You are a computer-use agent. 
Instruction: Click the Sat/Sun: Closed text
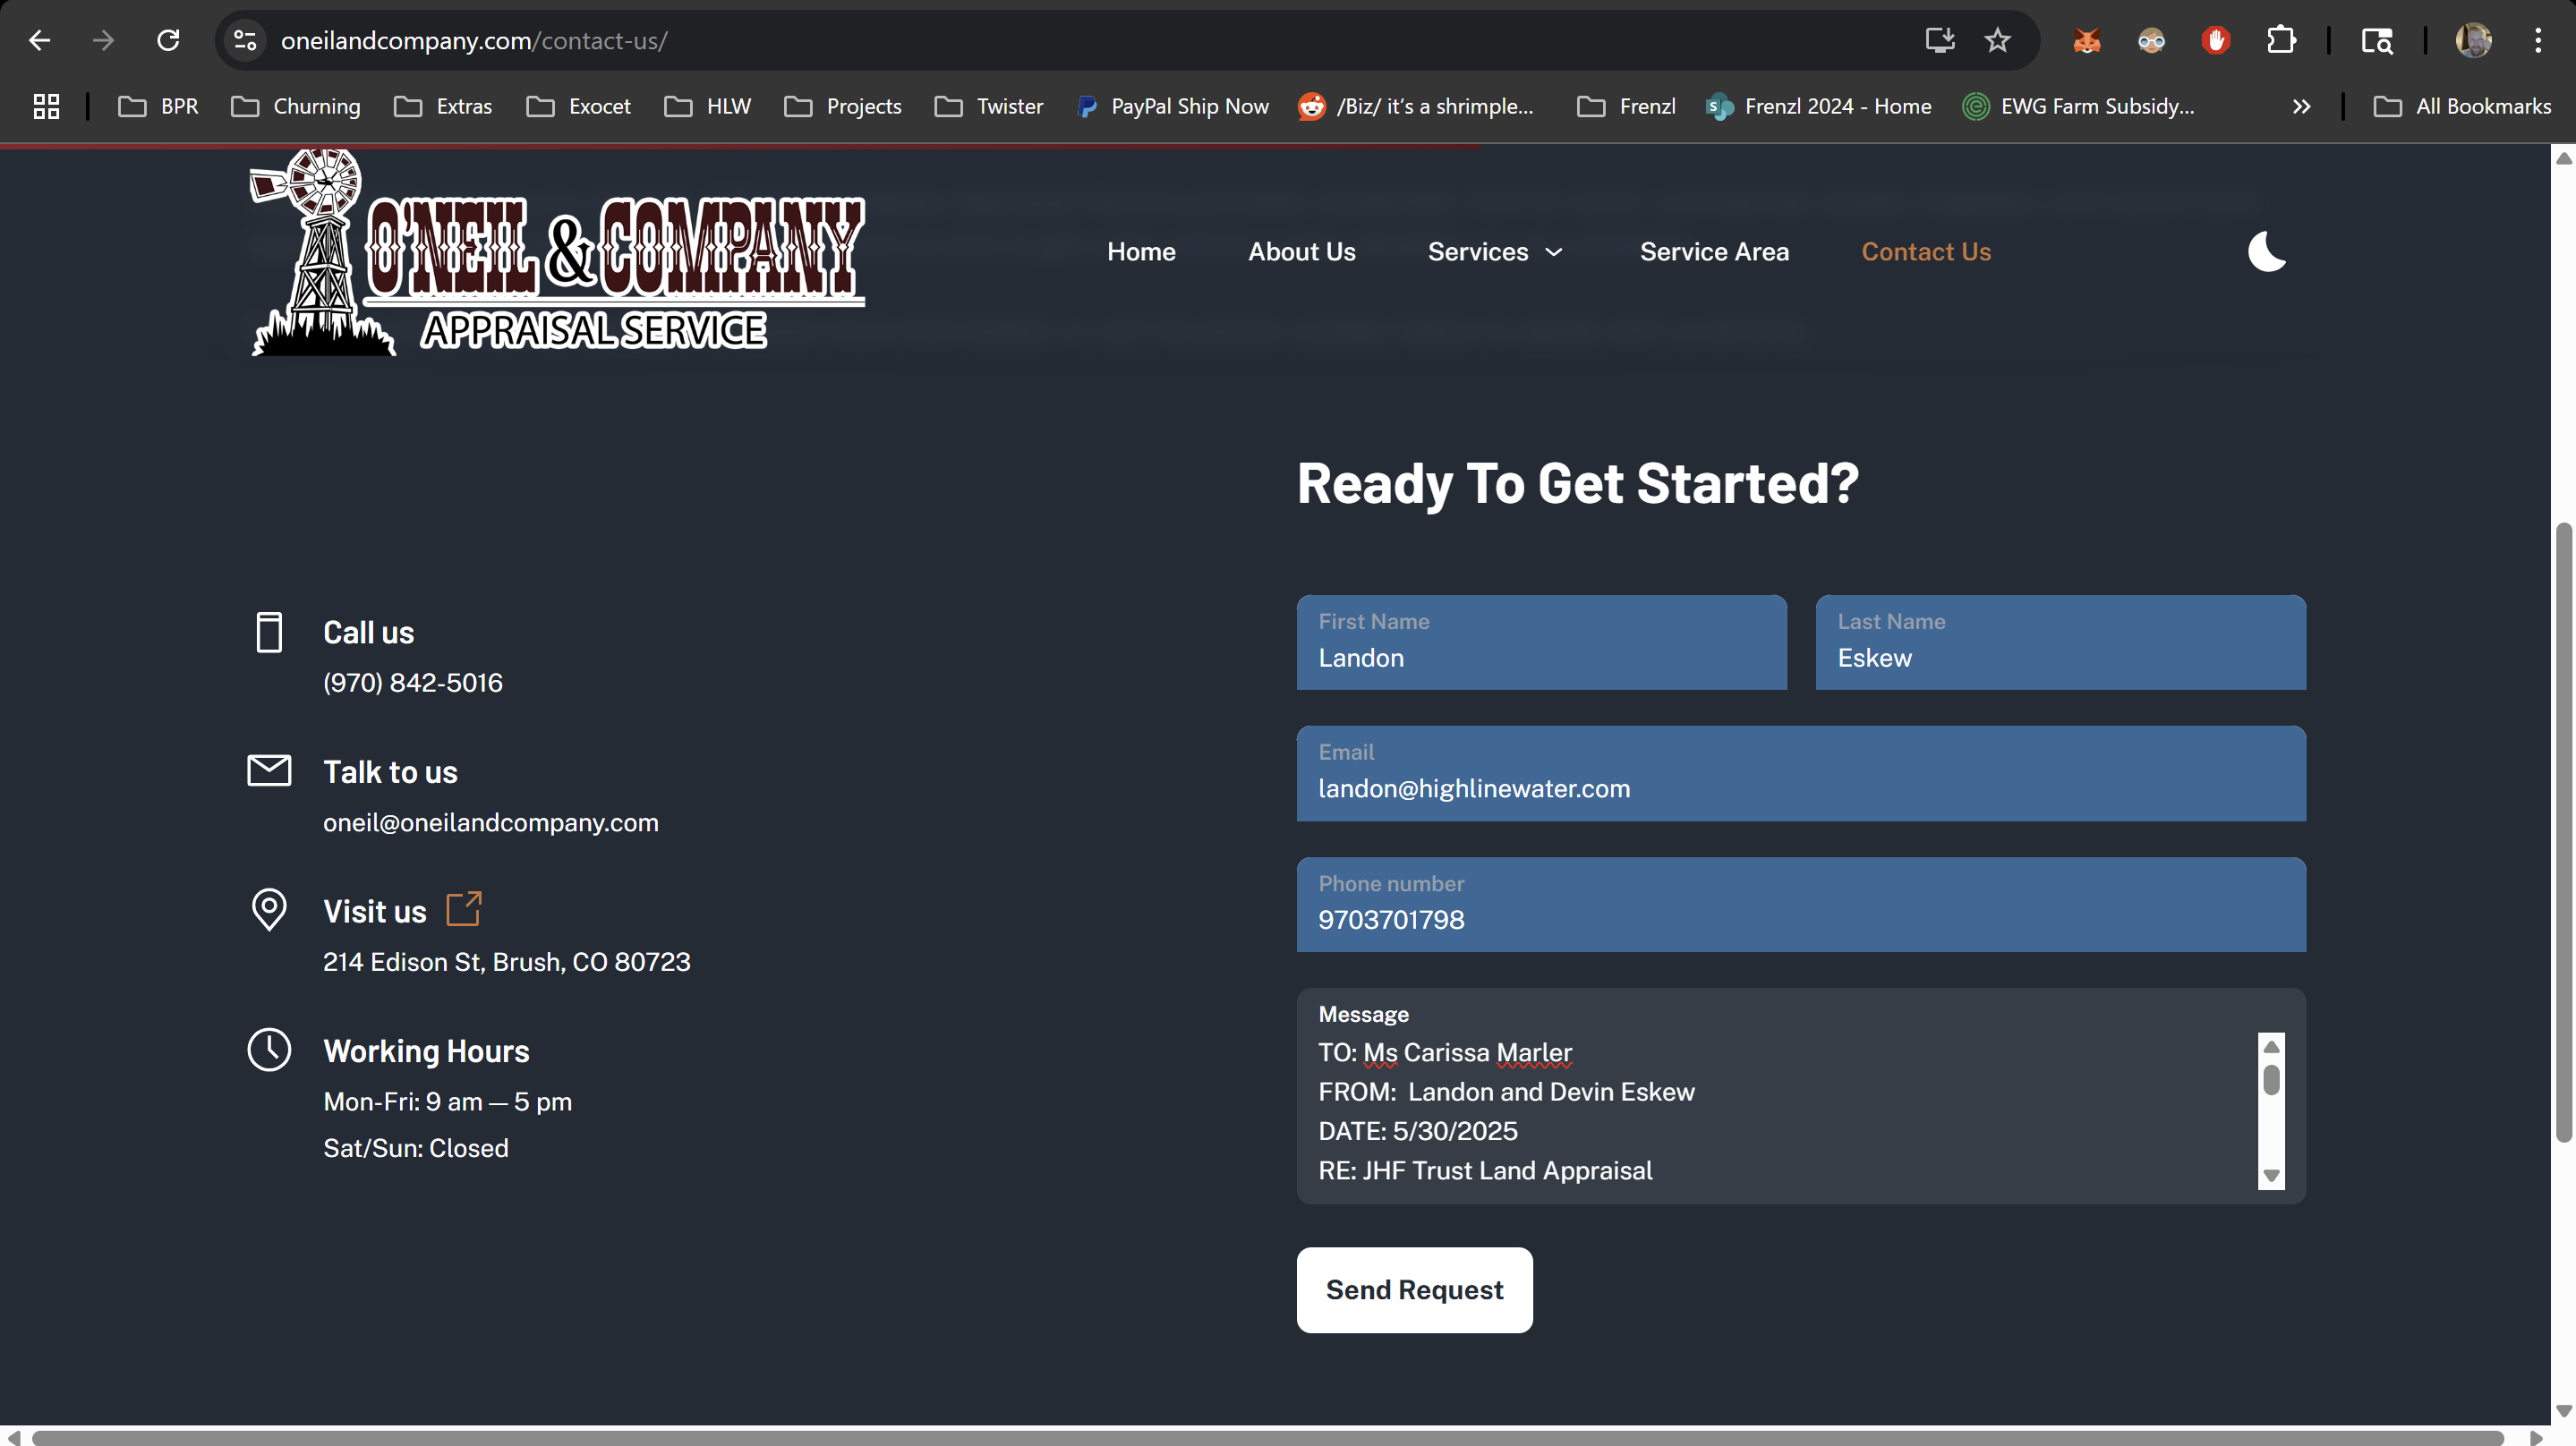click(x=416, y=1148)
